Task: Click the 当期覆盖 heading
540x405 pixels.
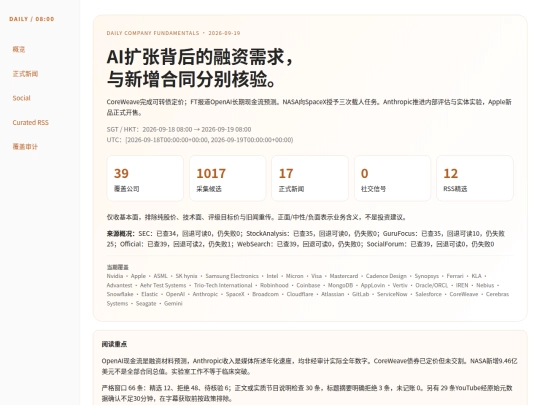Action: pos(117,267)
